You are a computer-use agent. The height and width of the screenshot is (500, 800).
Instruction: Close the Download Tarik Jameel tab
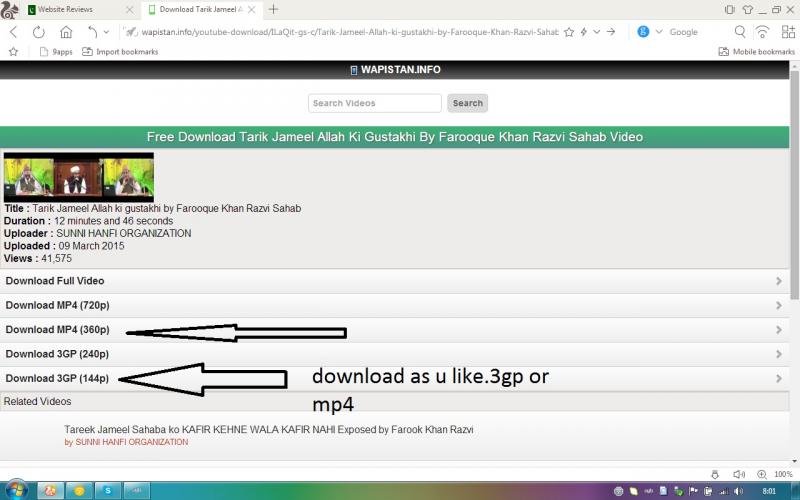252,10
